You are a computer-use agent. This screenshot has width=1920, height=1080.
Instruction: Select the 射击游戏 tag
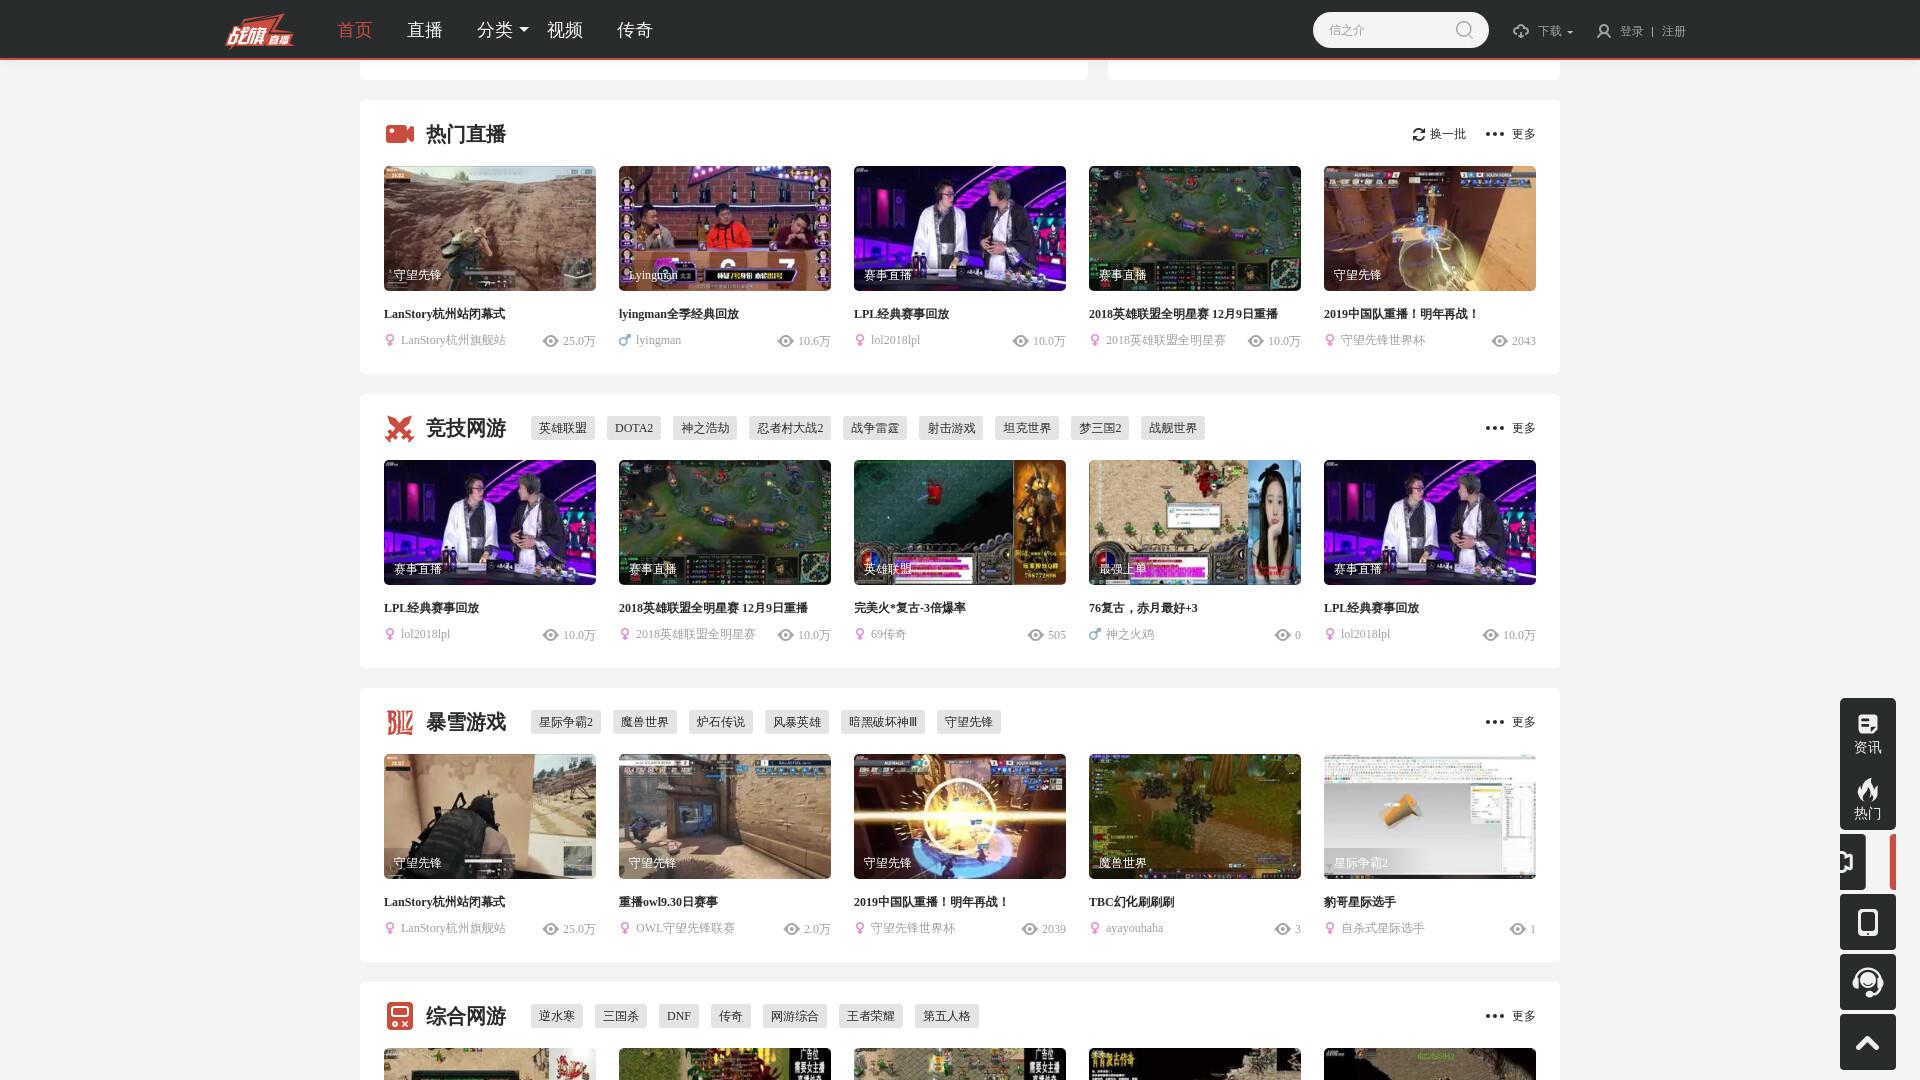[951, 428]
